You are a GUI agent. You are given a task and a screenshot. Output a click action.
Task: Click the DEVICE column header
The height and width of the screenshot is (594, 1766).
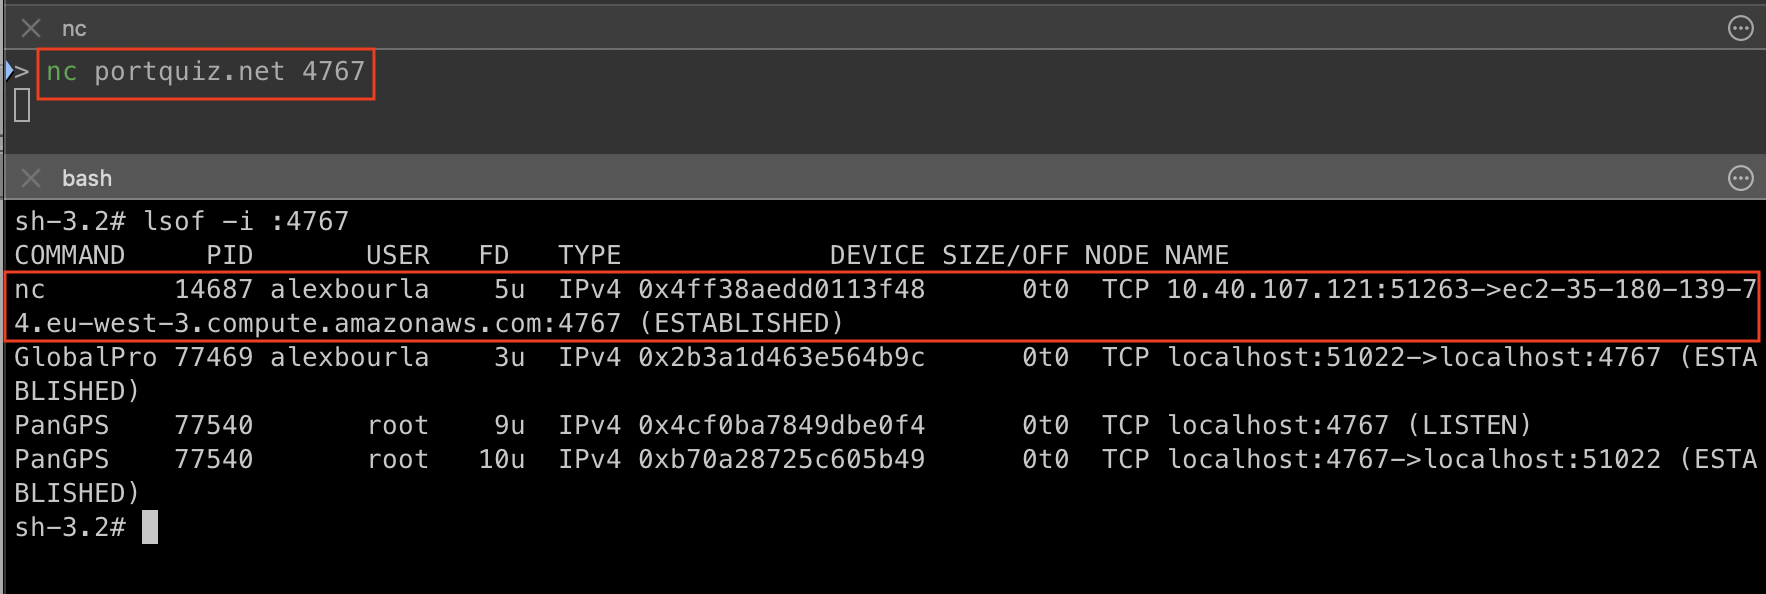tap(876, 255)
